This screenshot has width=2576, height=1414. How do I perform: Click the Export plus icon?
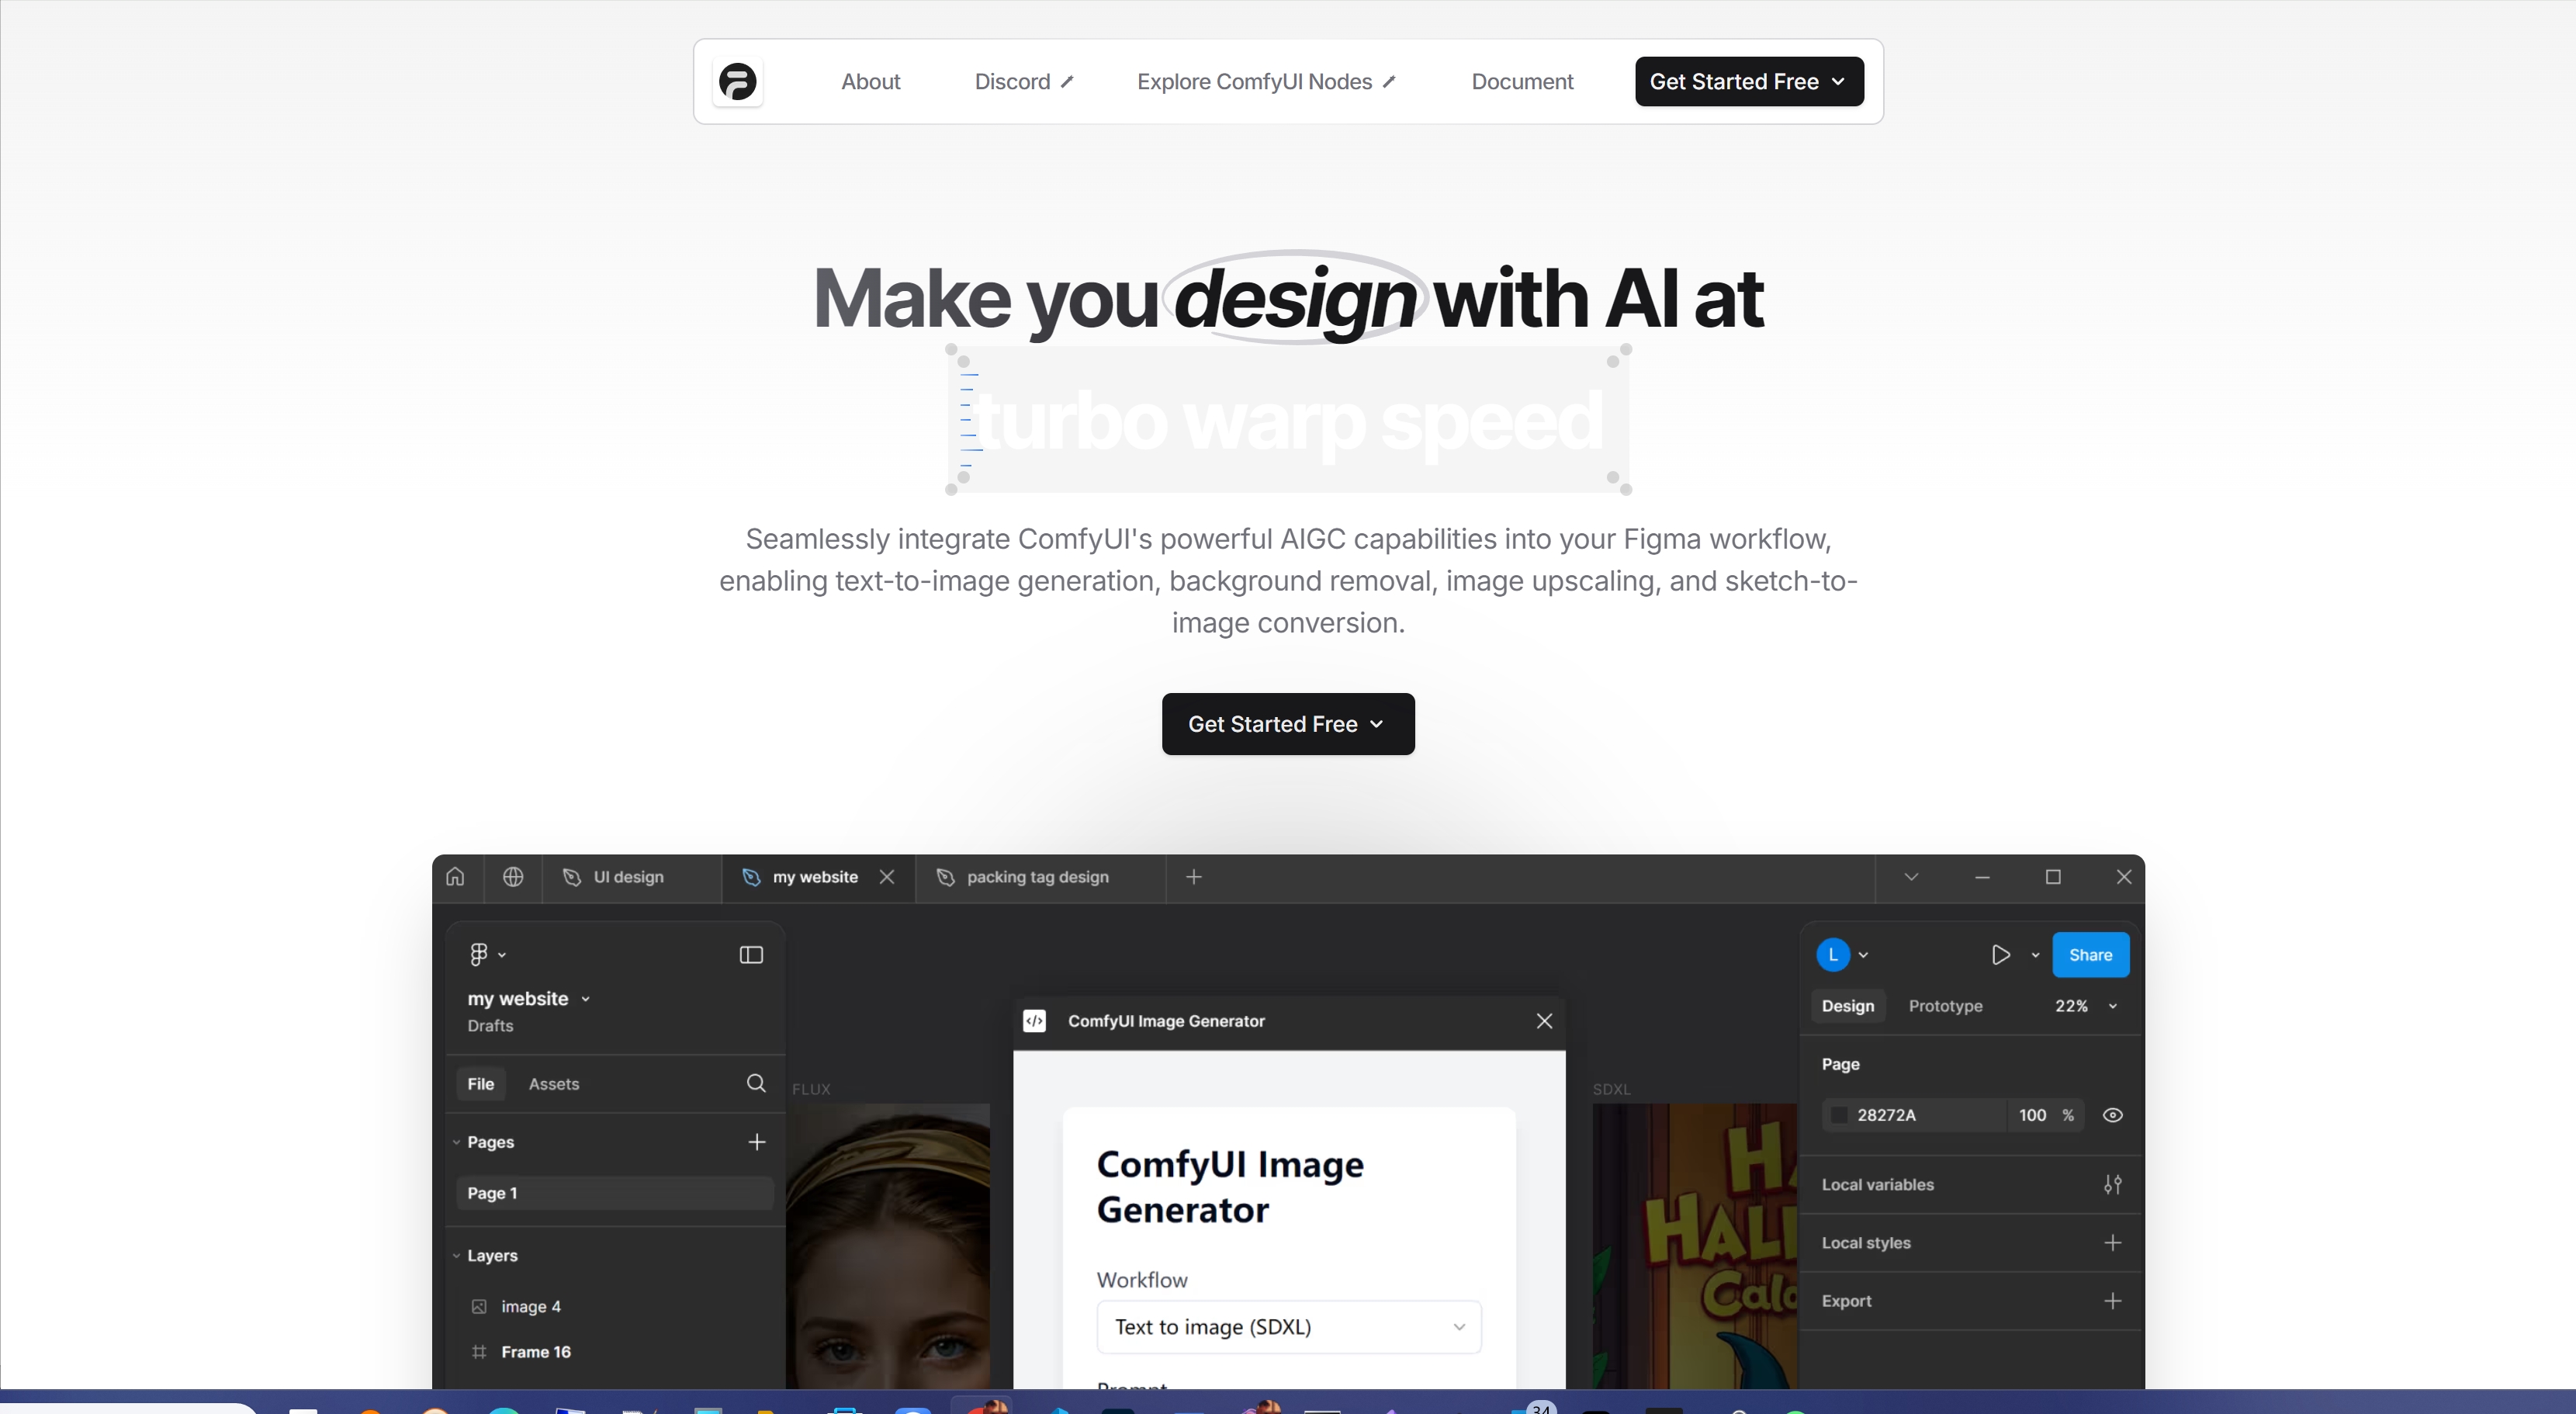(x=2113, y=1301)
